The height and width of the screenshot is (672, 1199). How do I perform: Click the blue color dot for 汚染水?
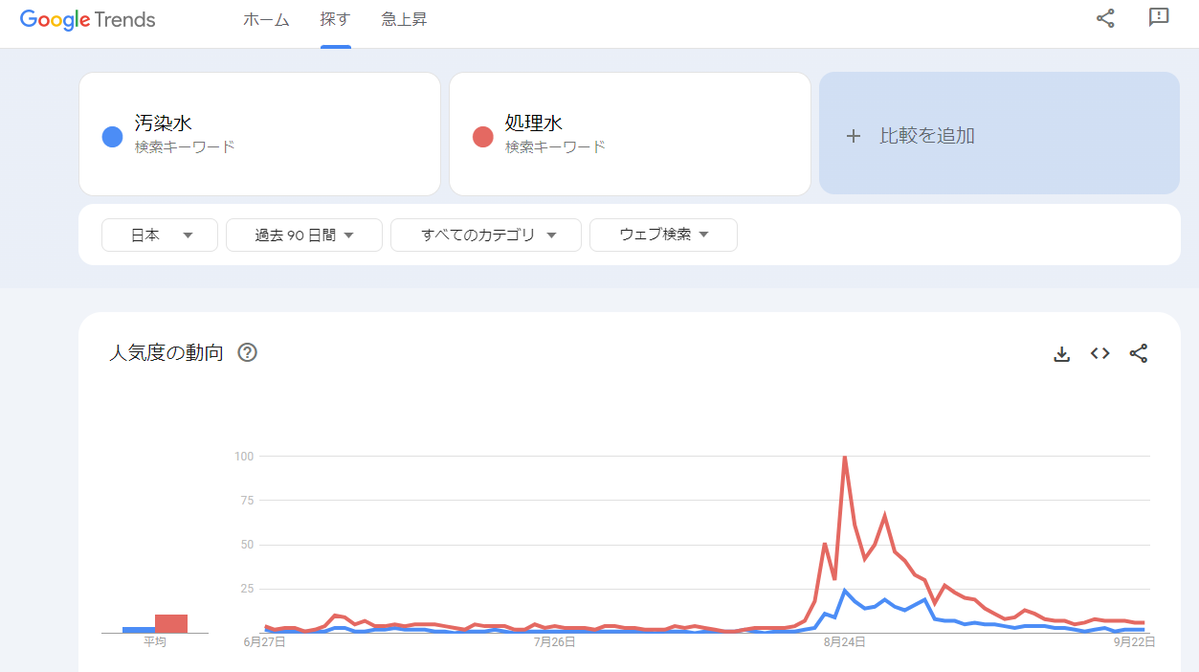coord(113,137)
